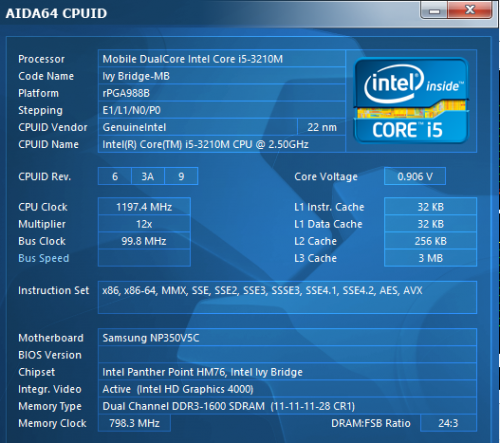Click the L1 Instr. Cache value '32 KB'
Viewport: 500px width, 443px height.
point(430,207)
